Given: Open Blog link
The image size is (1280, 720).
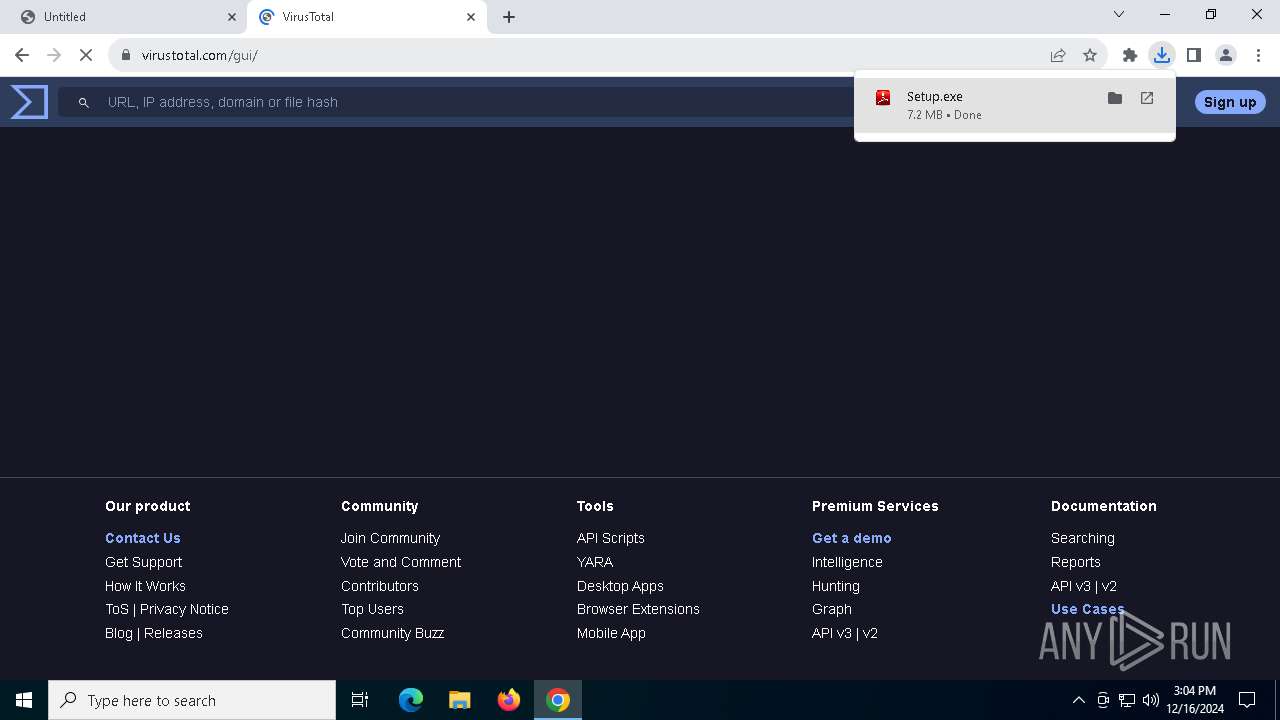Looking at the screenshot, I should 119,633.
